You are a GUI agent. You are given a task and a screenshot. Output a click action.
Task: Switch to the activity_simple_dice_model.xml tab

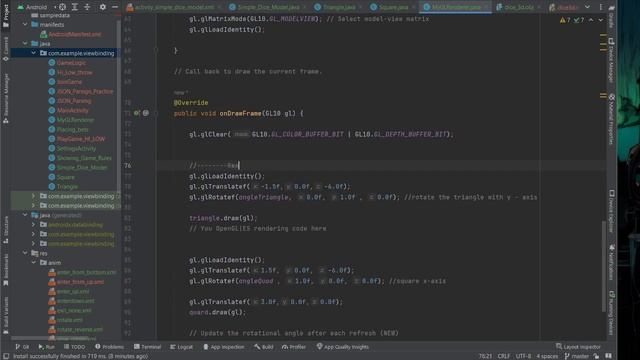(x=174, y=7)
